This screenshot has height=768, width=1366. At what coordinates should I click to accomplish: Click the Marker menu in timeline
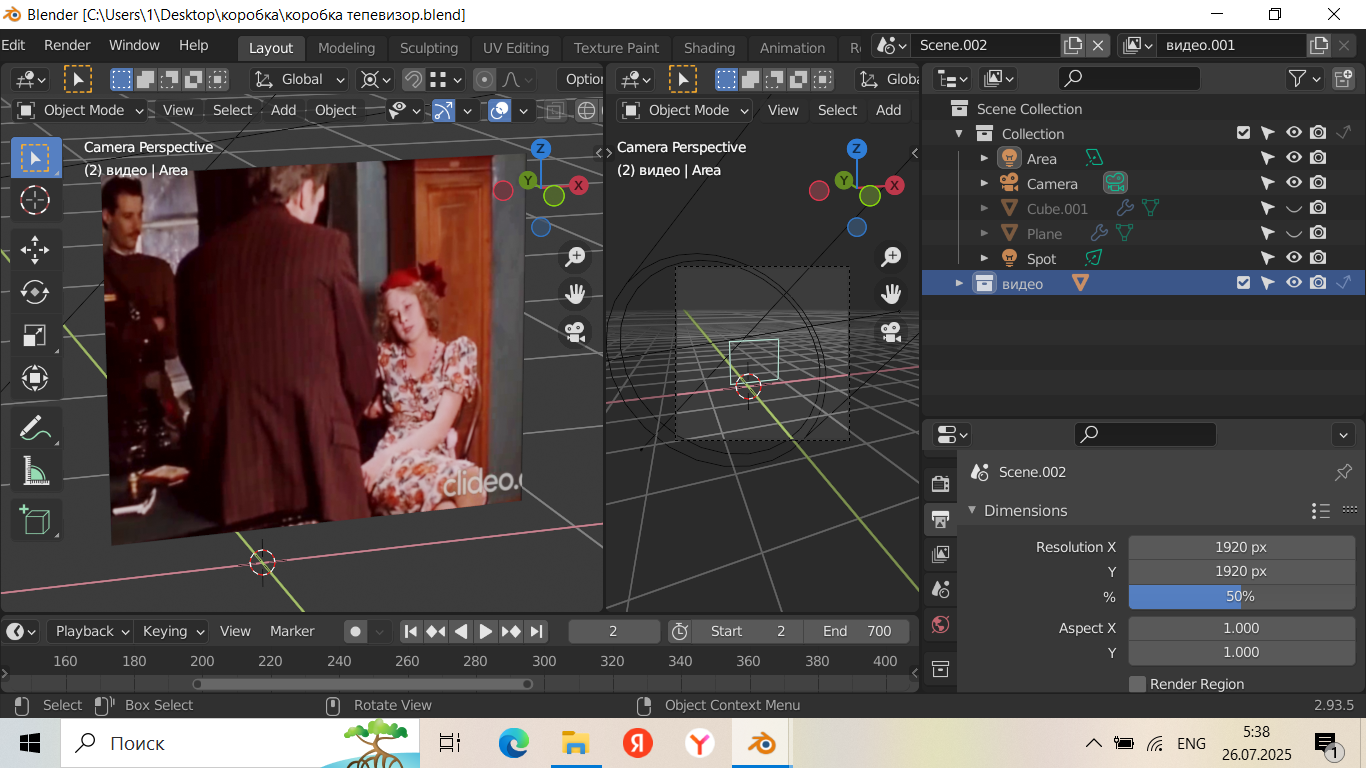(292, 631)
